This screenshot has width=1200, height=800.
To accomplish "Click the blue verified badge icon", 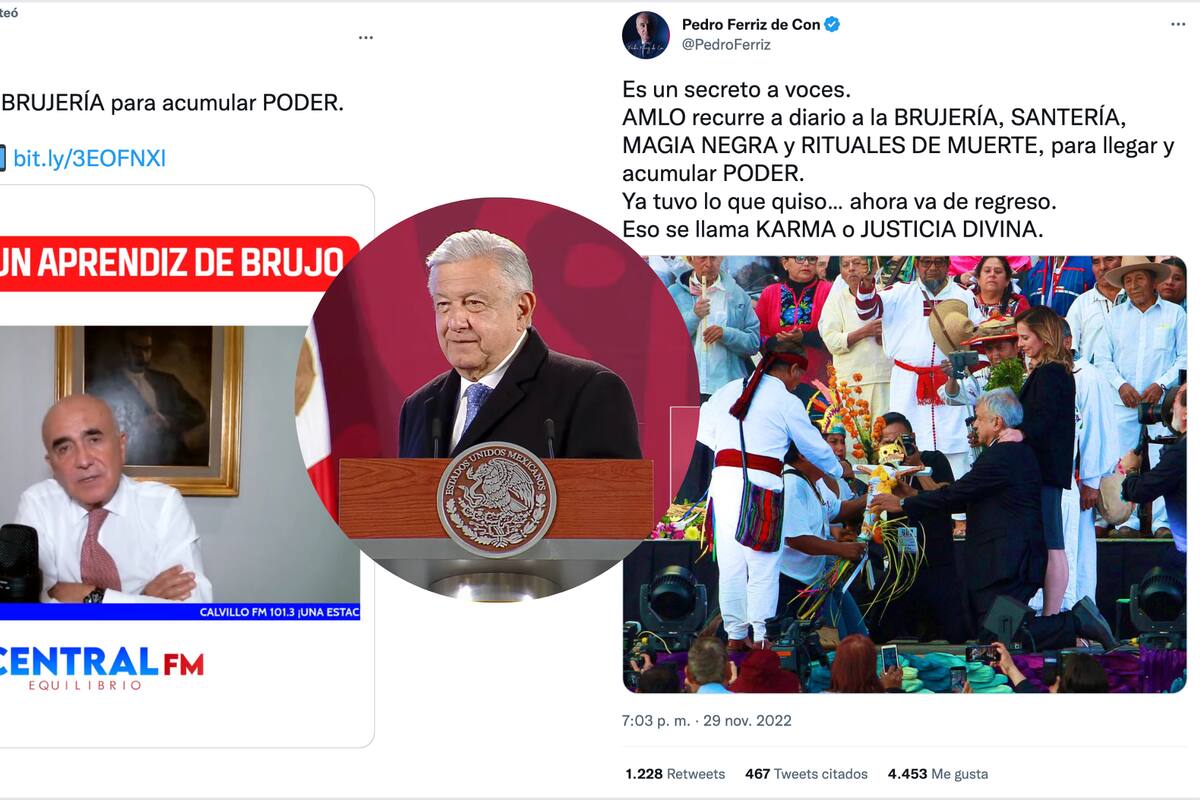I will [832, 24].
